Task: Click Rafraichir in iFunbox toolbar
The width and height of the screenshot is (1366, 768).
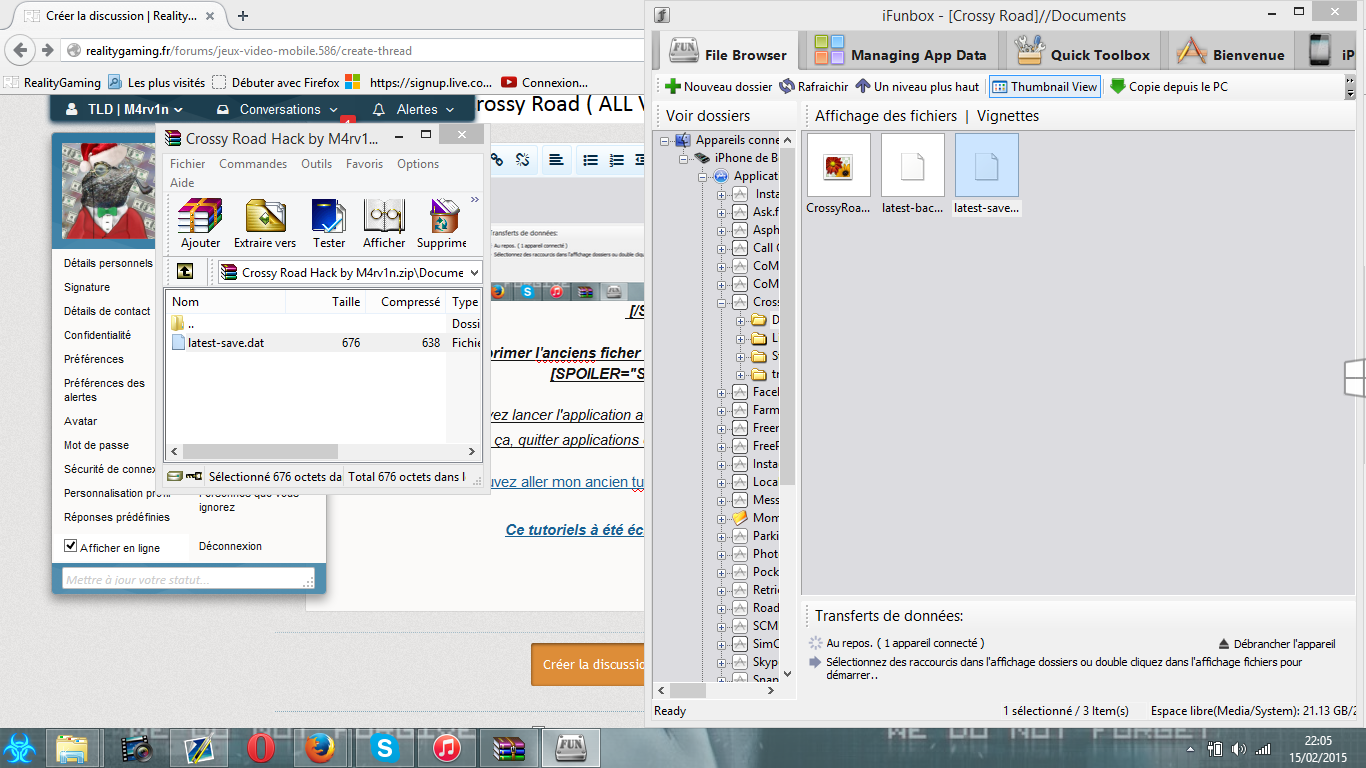Action: 814,87
